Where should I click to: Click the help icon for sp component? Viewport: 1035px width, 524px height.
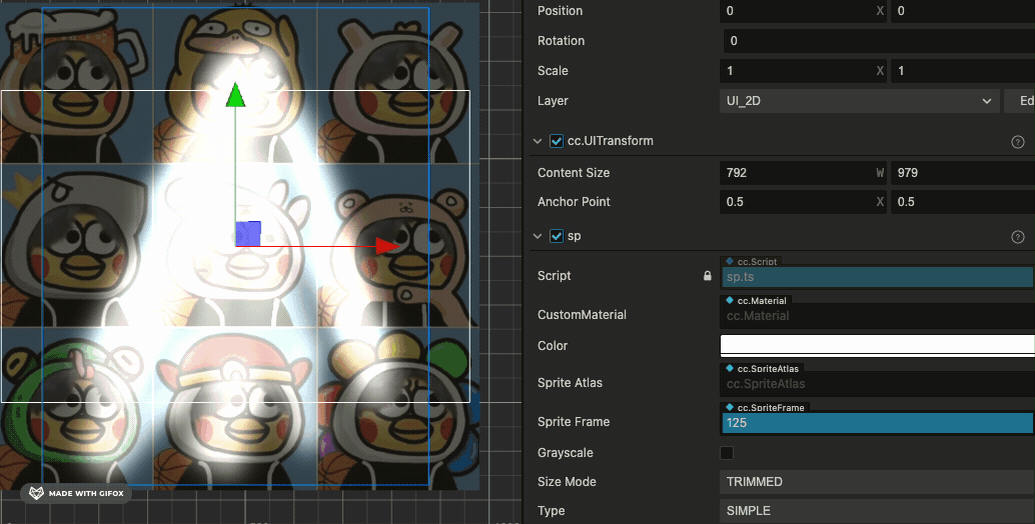coord(1018,237)
